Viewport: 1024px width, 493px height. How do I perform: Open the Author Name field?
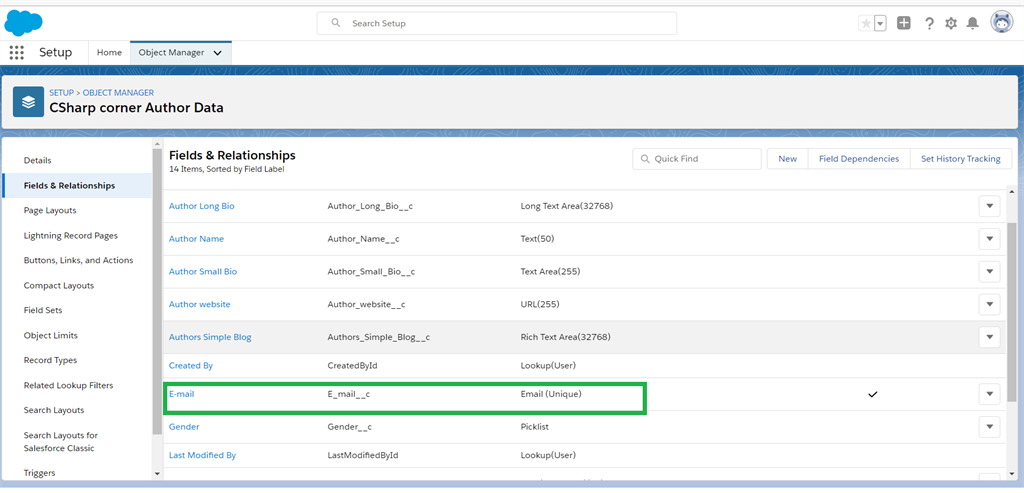[x=197, y=239]
